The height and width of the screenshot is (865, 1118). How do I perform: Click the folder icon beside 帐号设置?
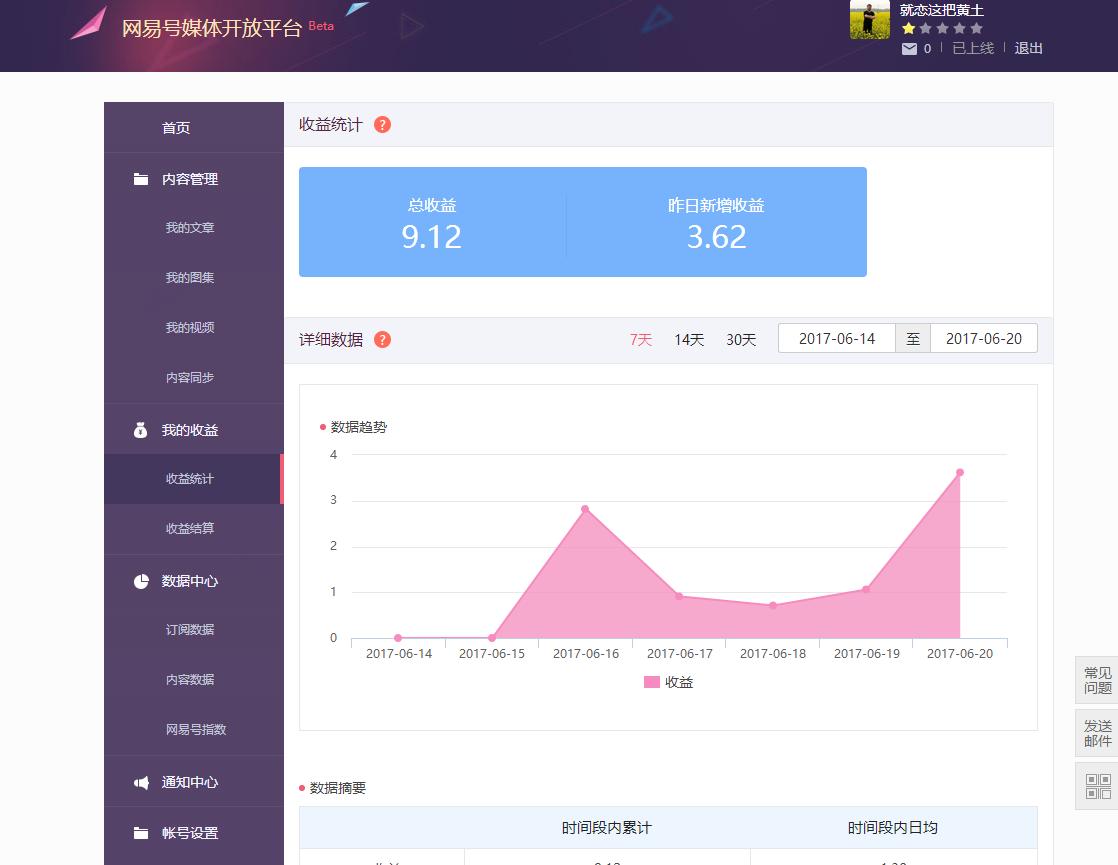pos(140,832)
